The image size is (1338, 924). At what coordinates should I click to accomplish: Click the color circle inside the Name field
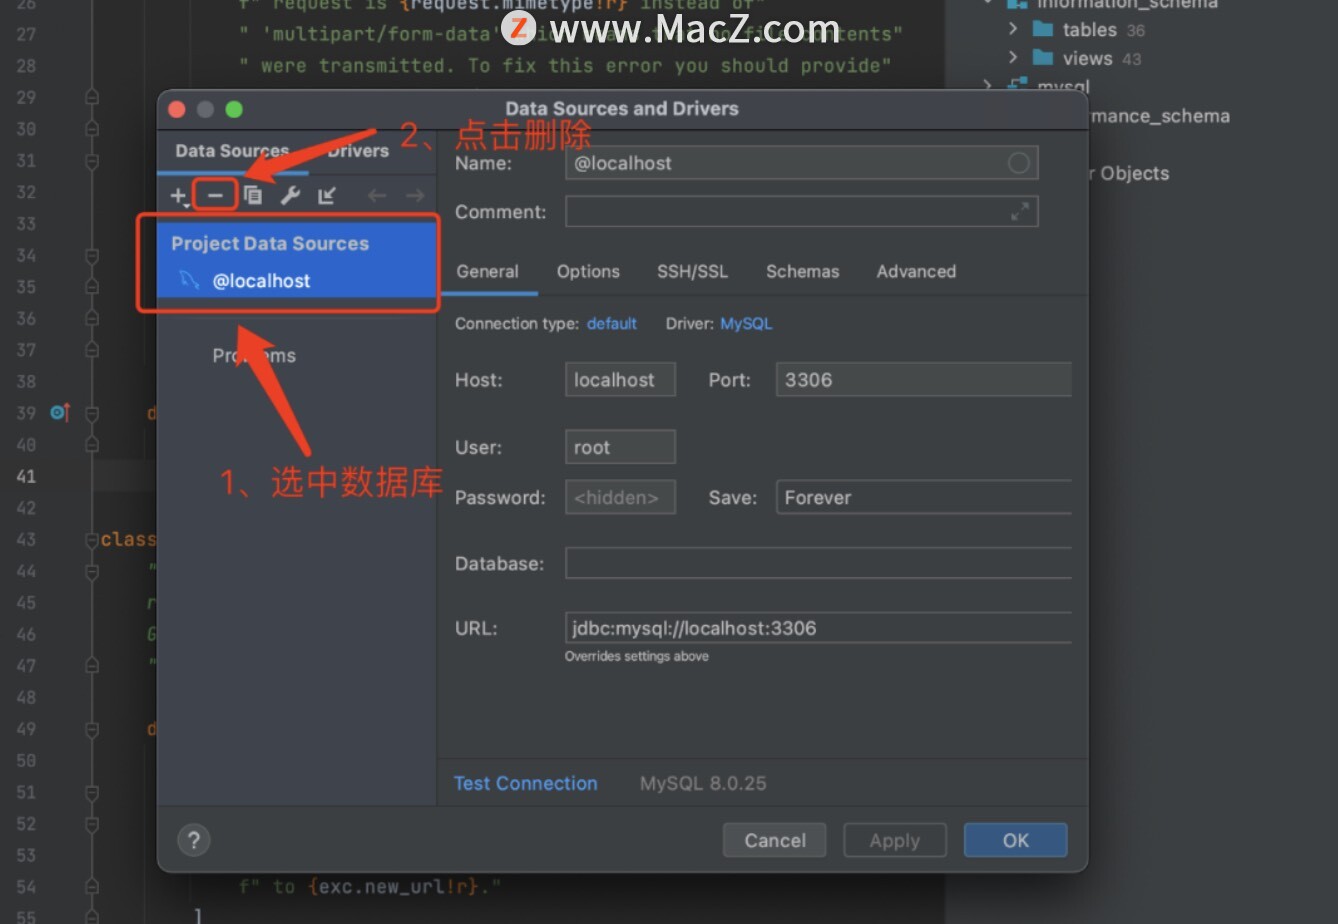(x=1018, y=163)
